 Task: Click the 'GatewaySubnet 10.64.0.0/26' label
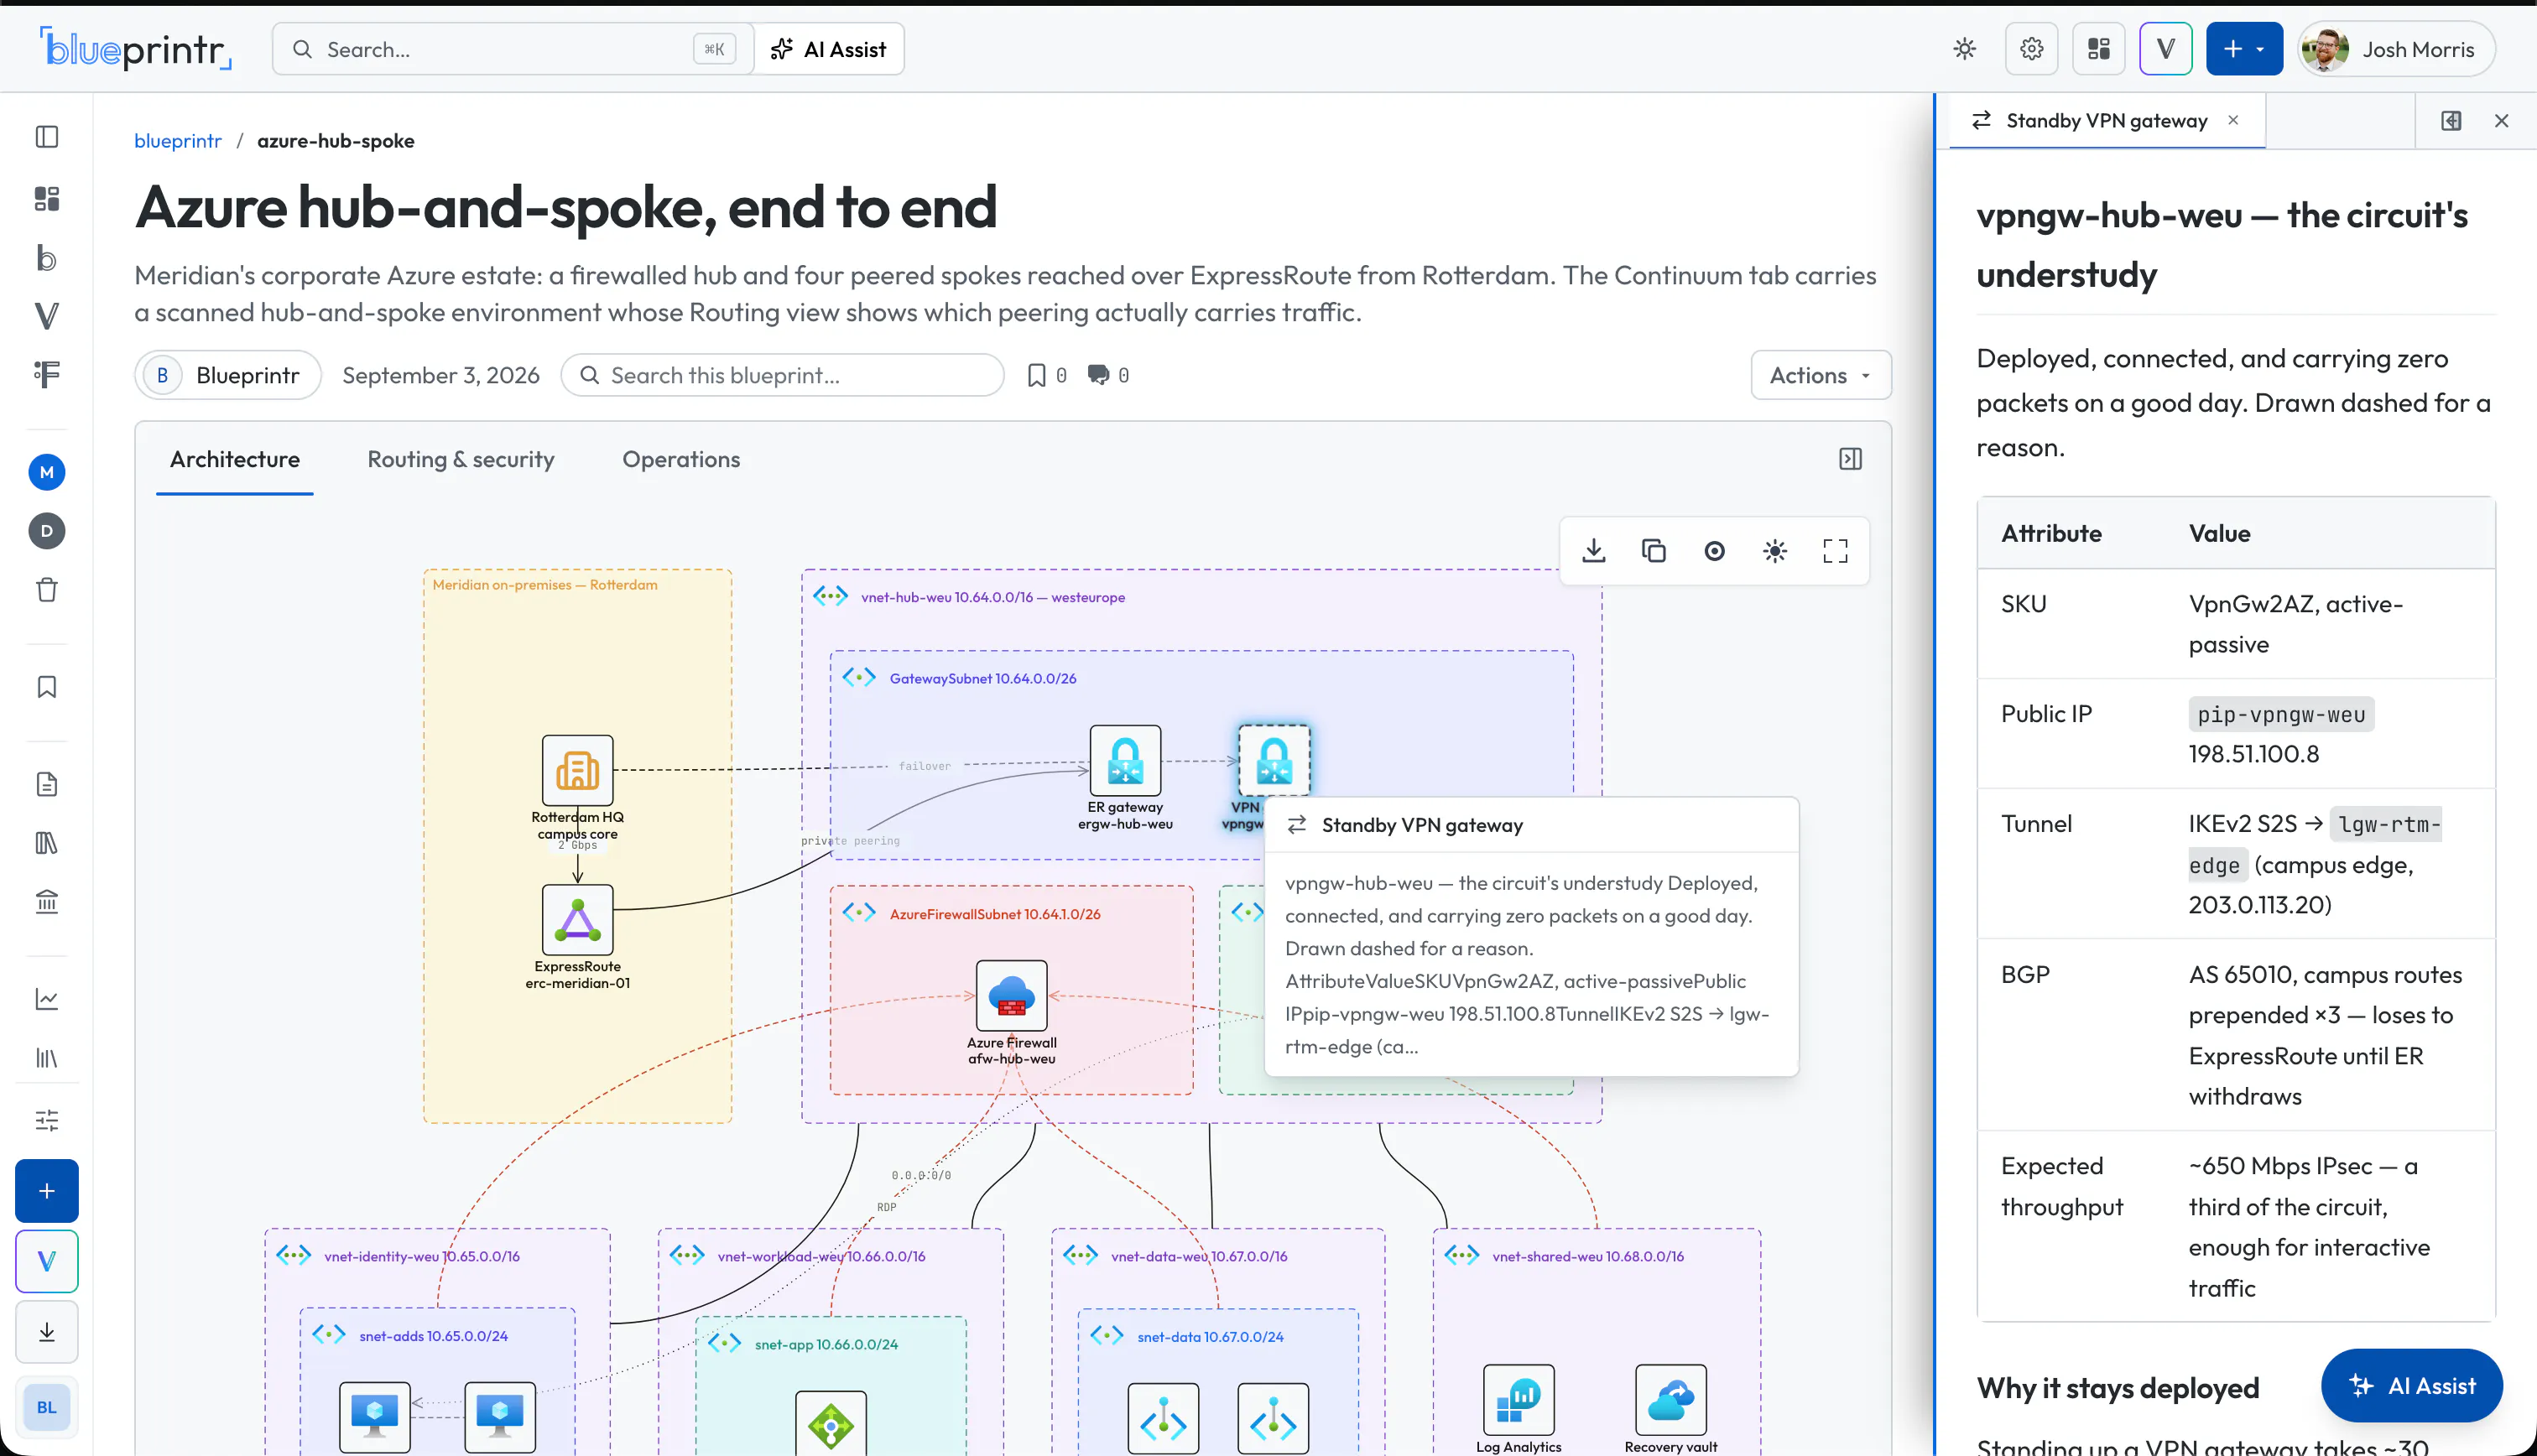(983, 679)
